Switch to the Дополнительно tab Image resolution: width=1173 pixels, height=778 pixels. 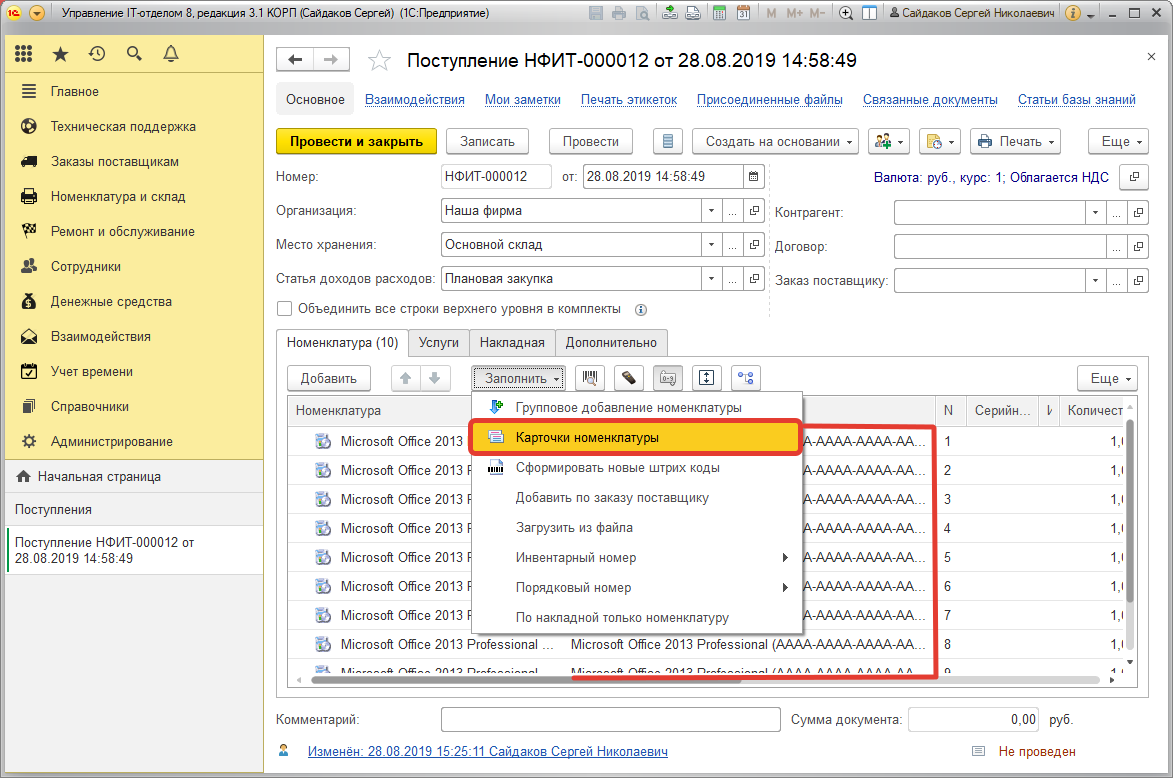tap(611, 343)
